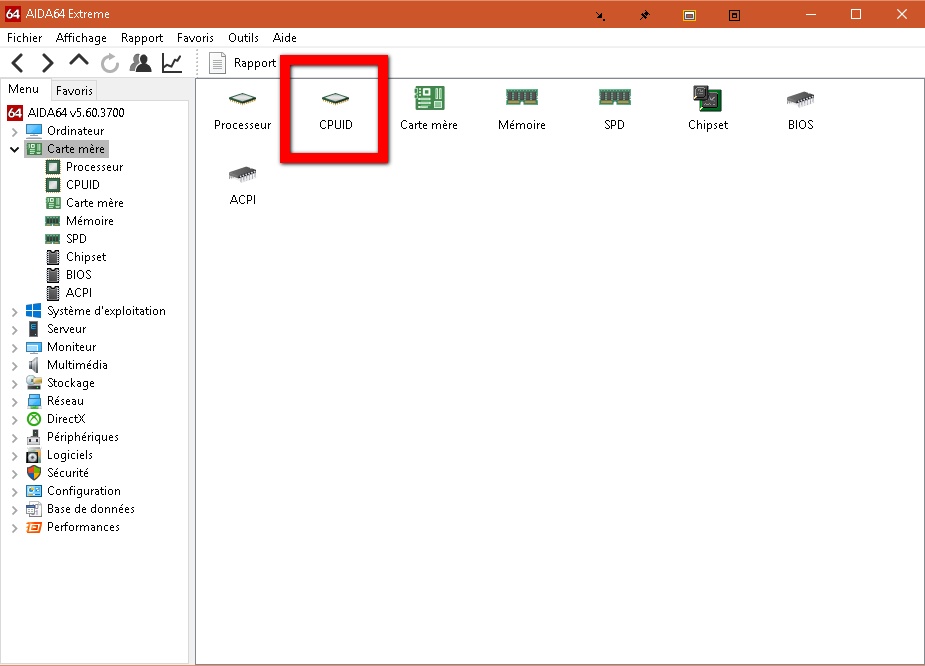
Task: Select the AIDA64 v5.60.3700 root node
Action: 65,113
